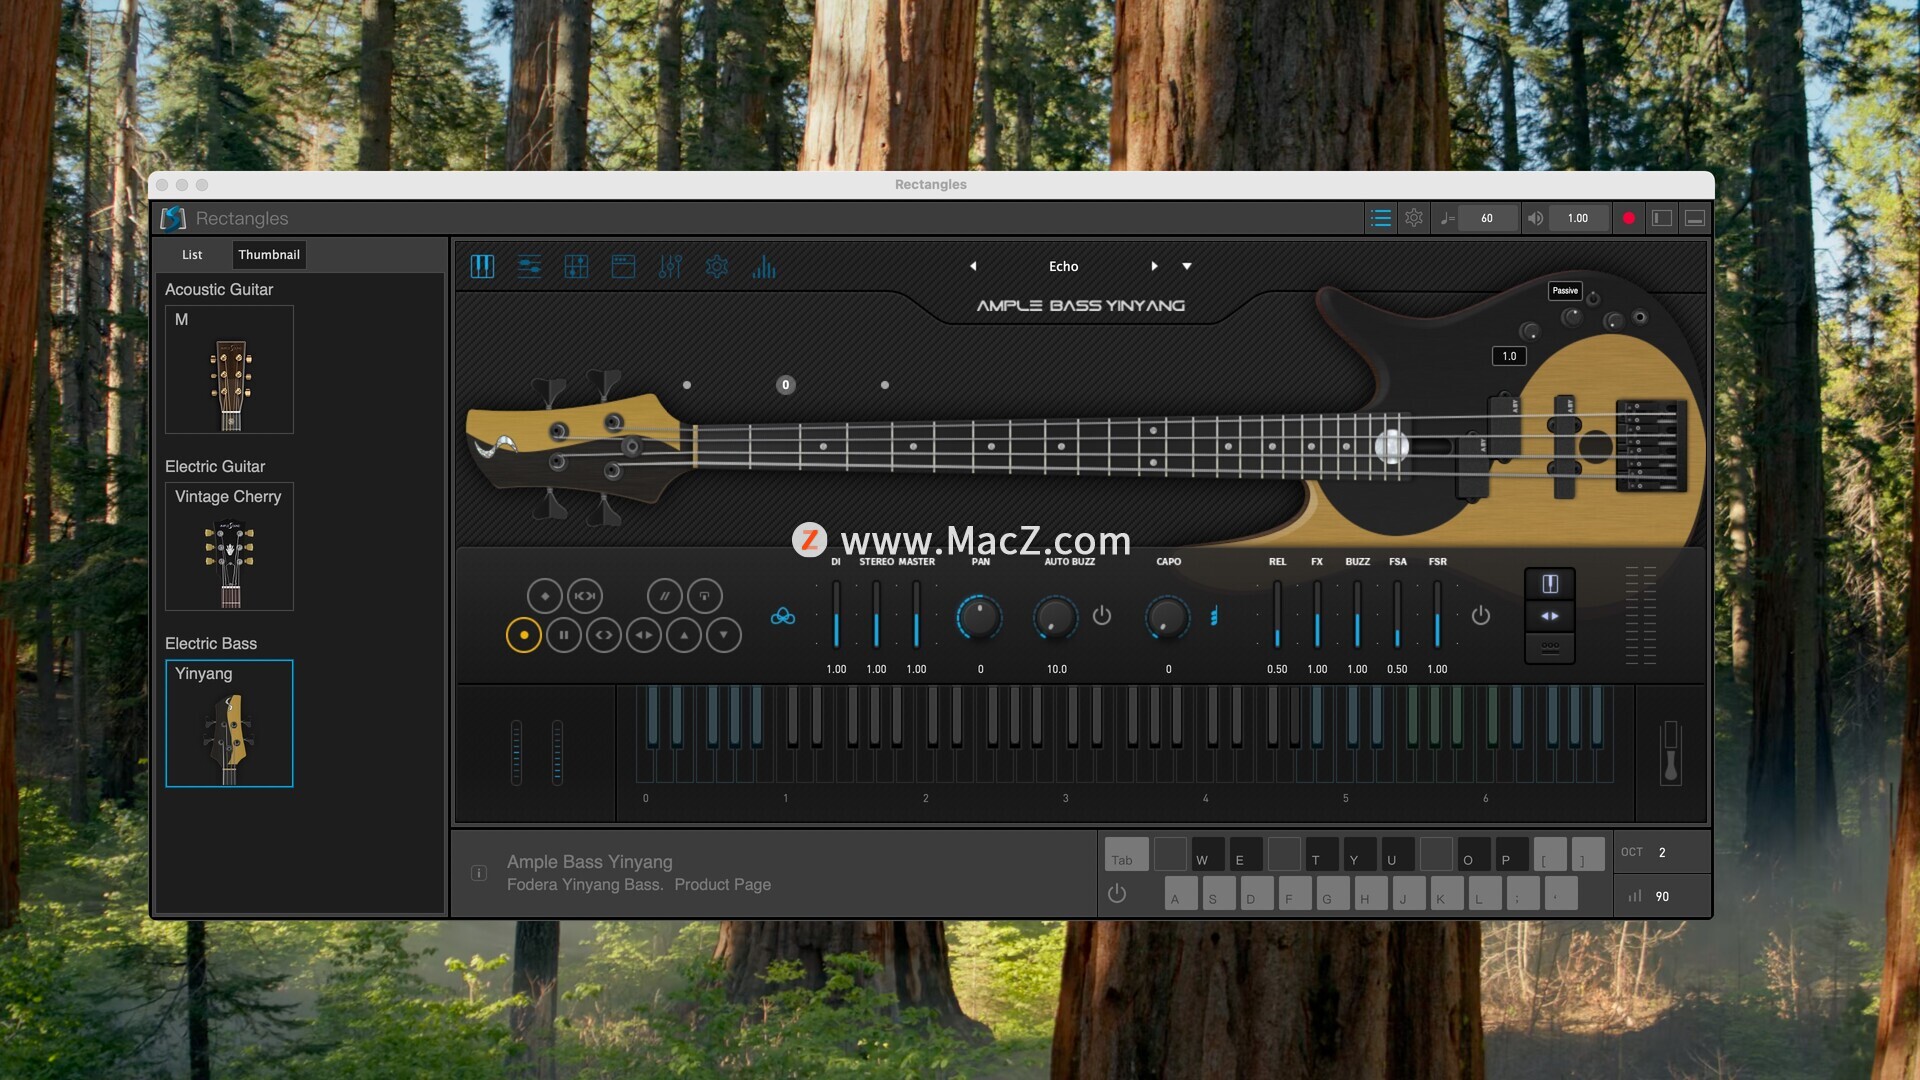Open plugin settings gear icon beside mixer
This screenshot has height=1080, width=1920.
click(x=717, y=266)
